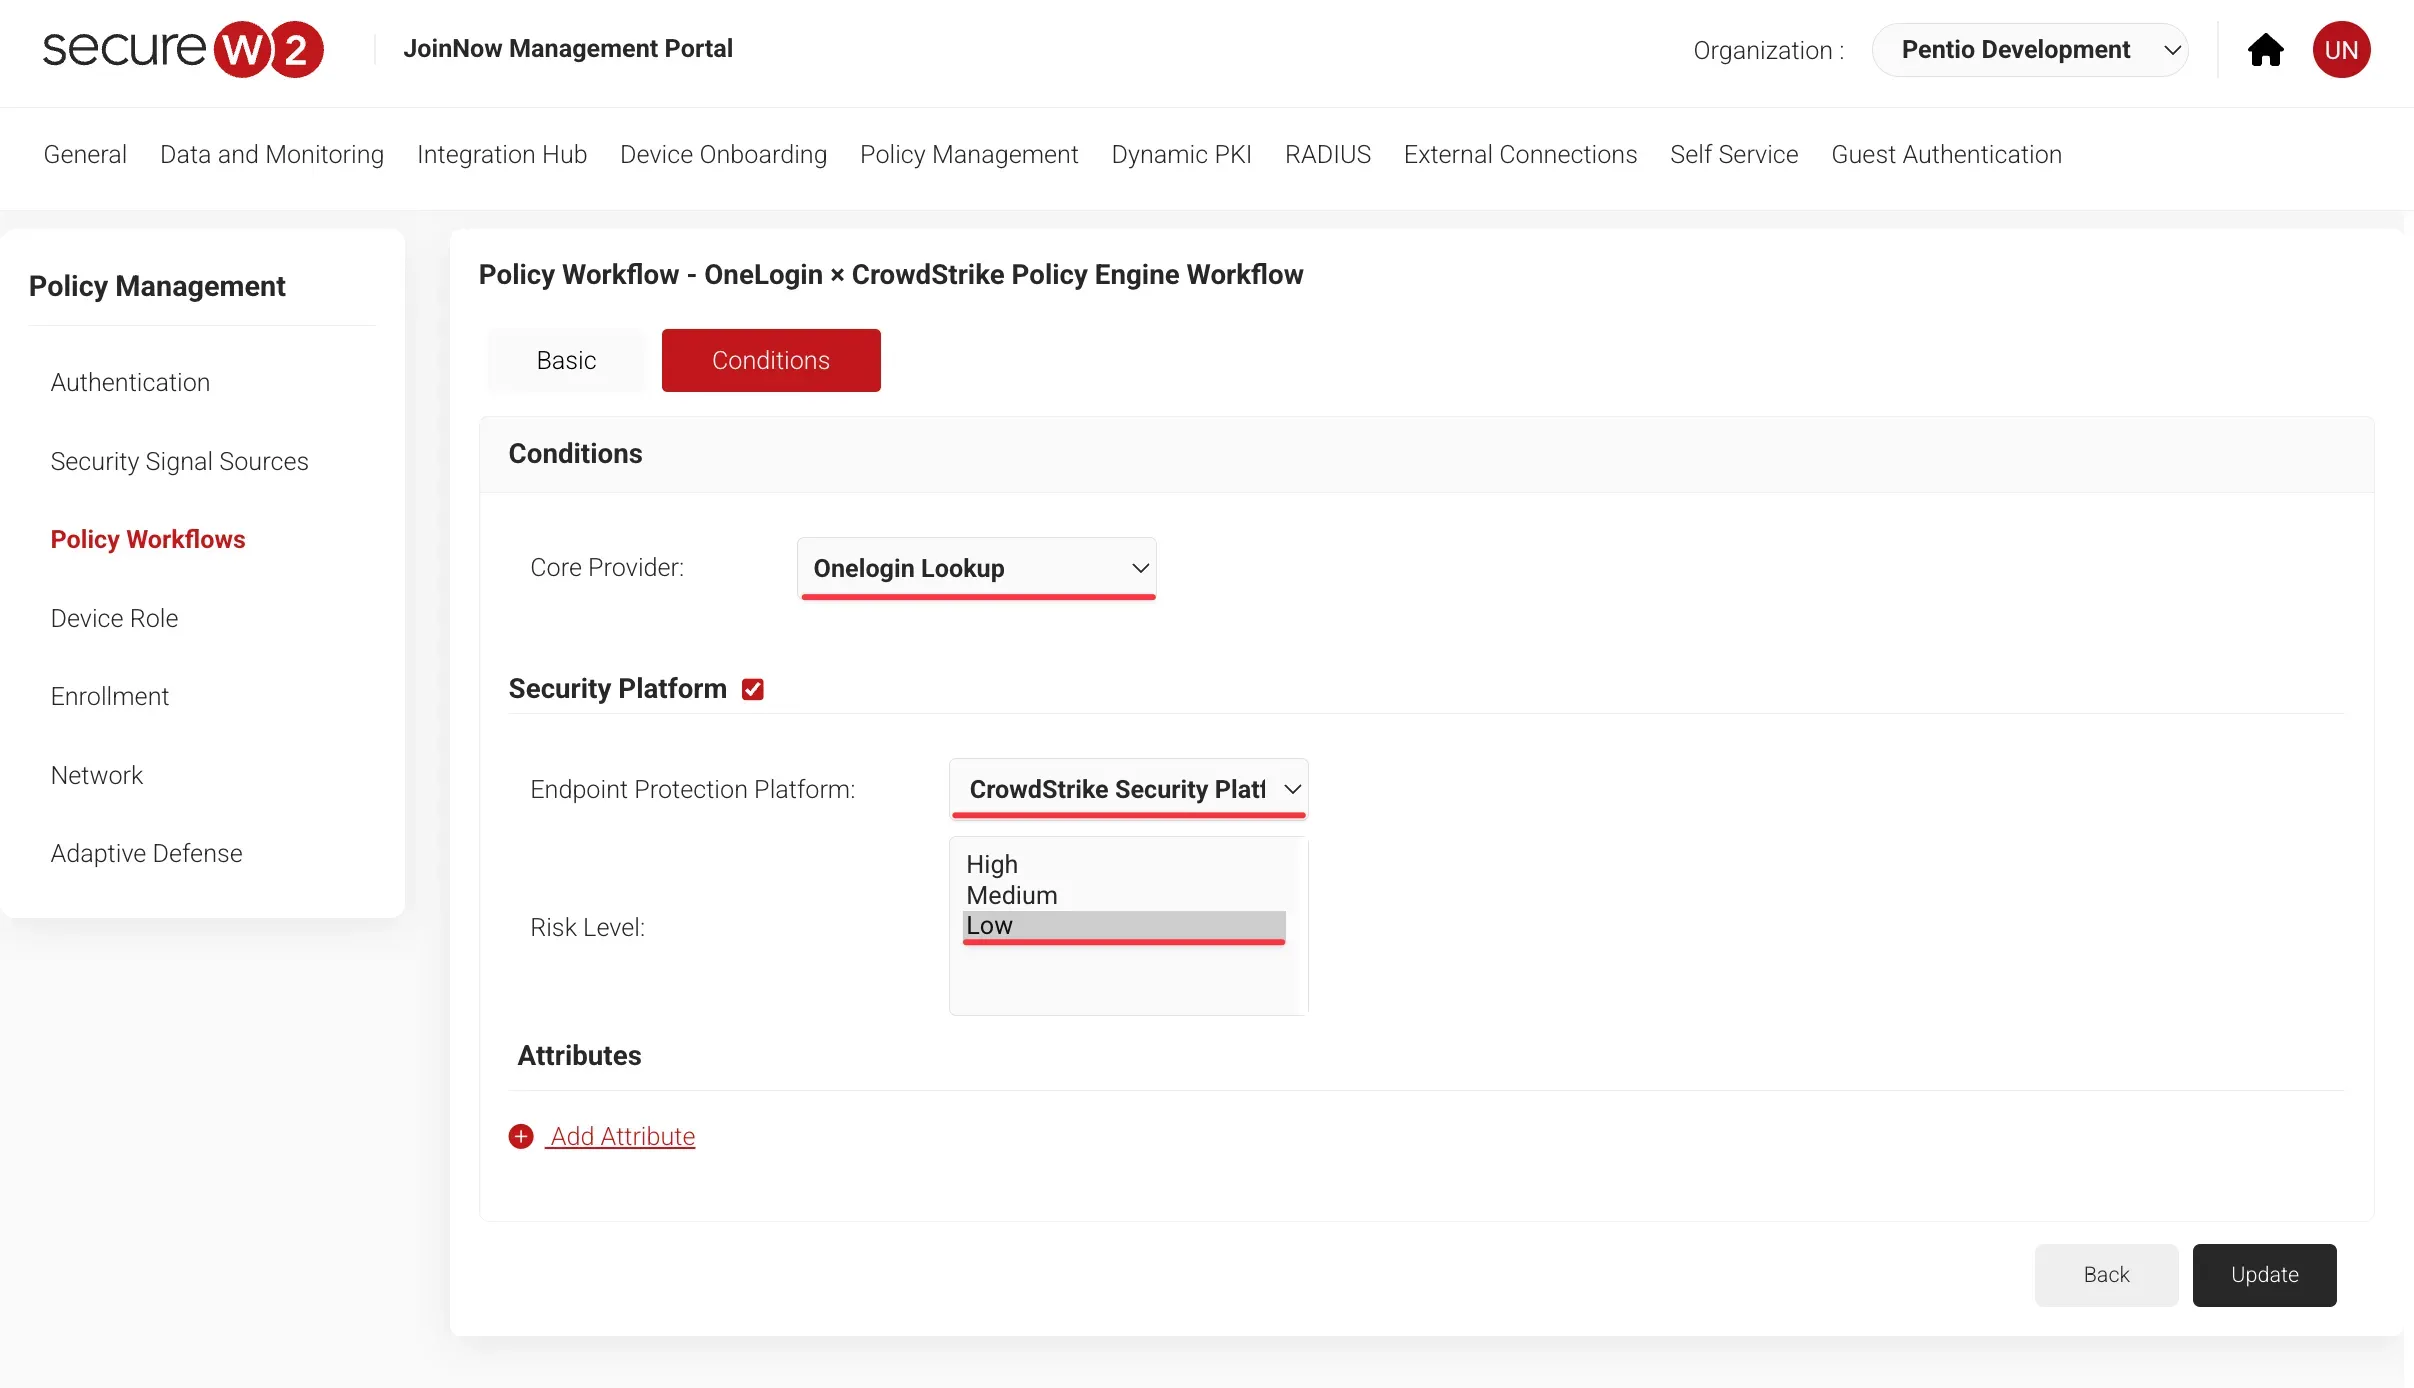
Task: Open the Dynamic PKI menu
Action: click(1181, 154)
